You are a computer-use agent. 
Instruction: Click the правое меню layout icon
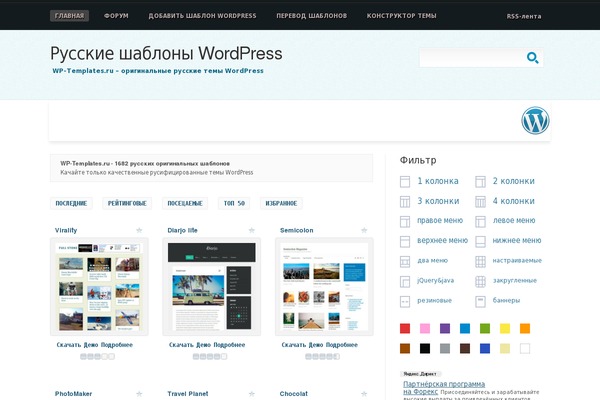[x=405, y=221]
